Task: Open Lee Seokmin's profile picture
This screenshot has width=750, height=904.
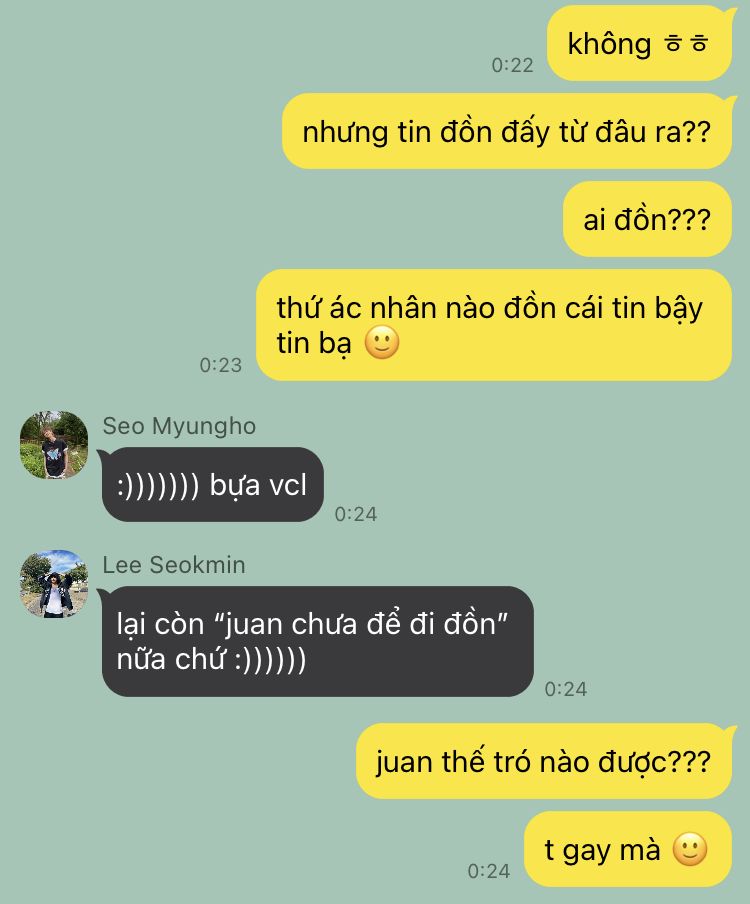Action: 54,583
